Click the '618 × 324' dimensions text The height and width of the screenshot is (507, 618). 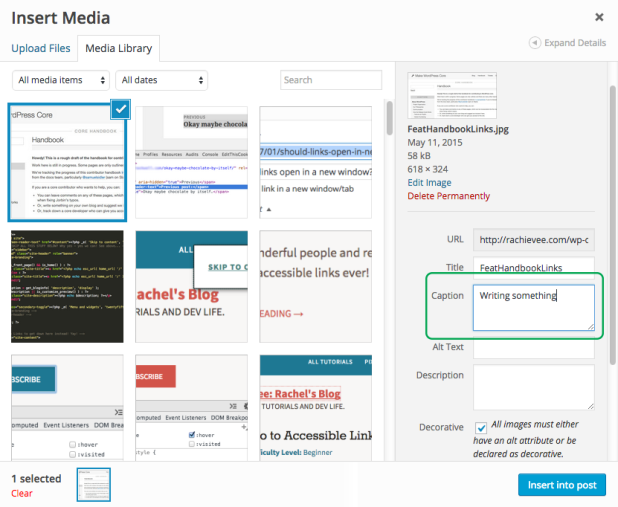[428, 170]
